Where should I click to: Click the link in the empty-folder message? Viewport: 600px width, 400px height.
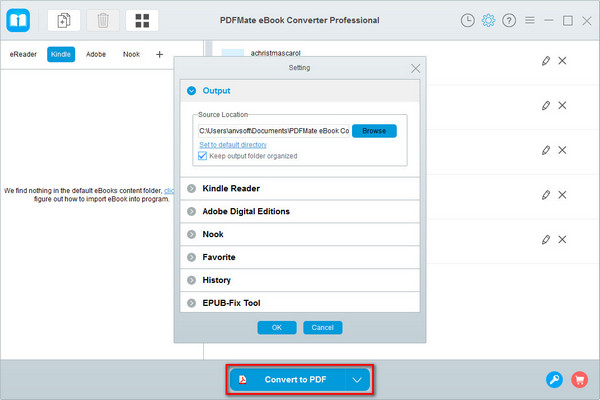(169, 190)
